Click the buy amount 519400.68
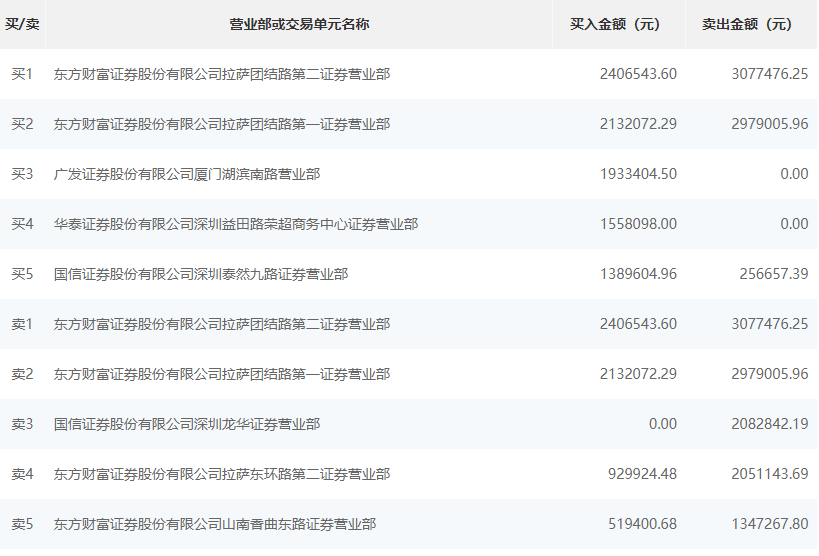Image resolution: width=819 pixels, height=556 pixels. (642, 524)
